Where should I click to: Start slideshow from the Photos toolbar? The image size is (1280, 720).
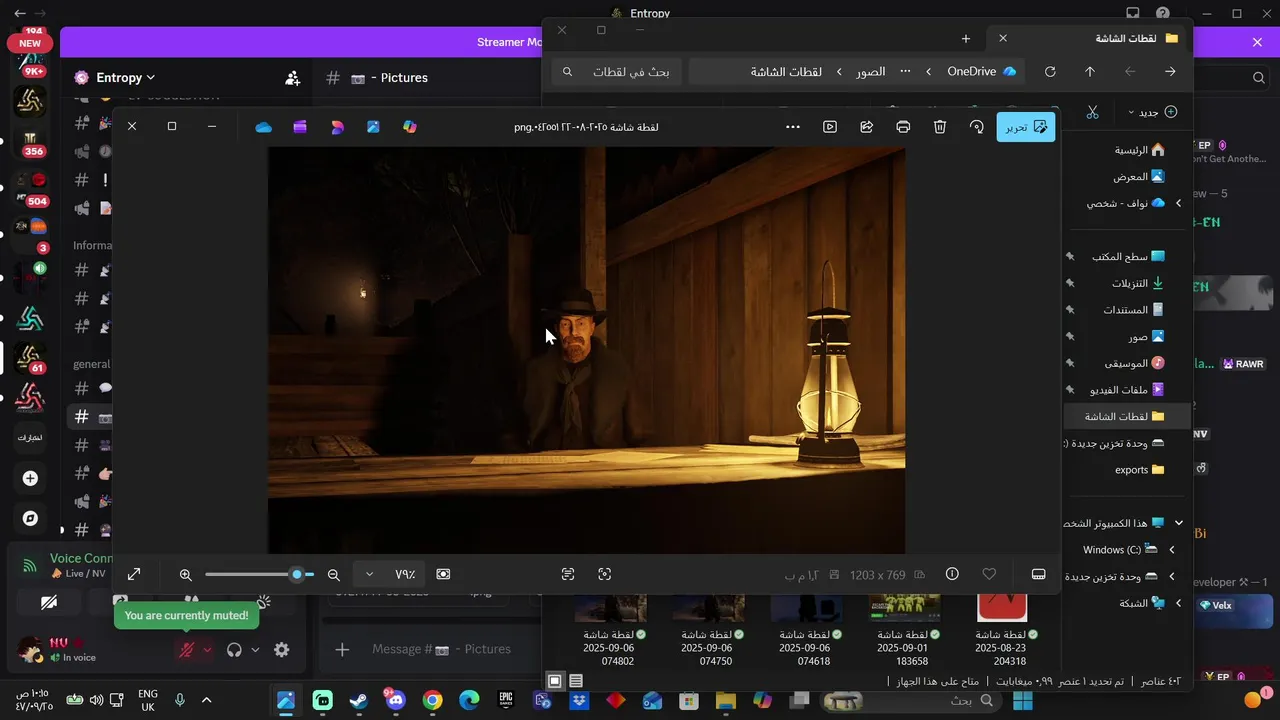point(830,127)
